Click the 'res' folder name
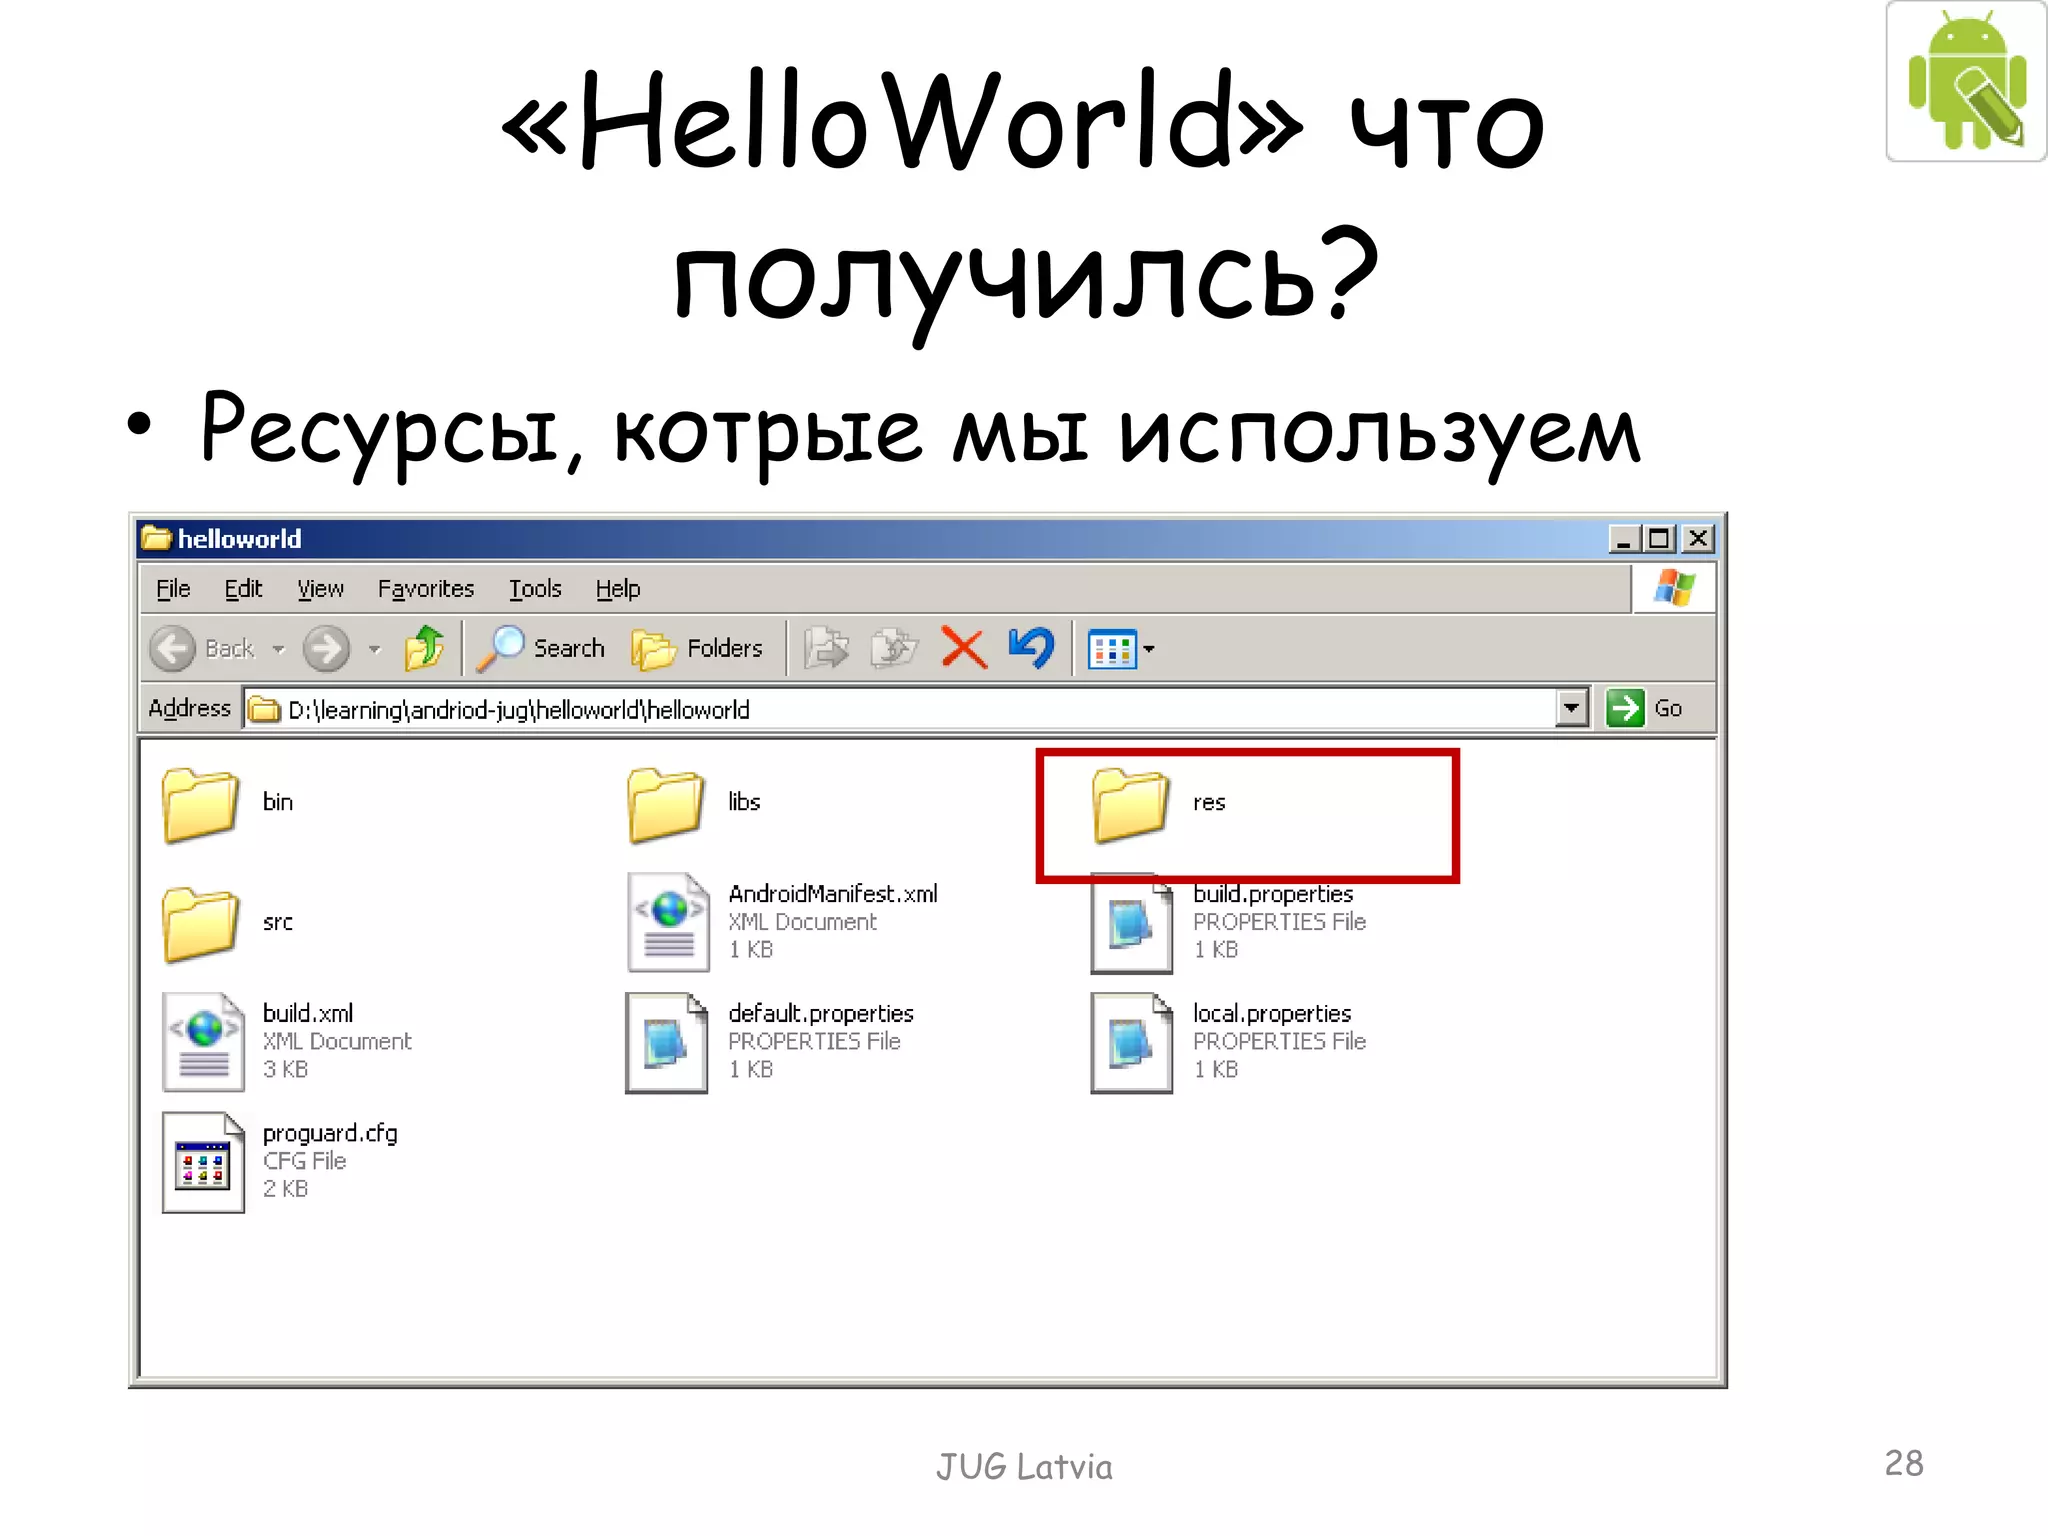Viewport: 2048px width, 1536px height. 1209,803
